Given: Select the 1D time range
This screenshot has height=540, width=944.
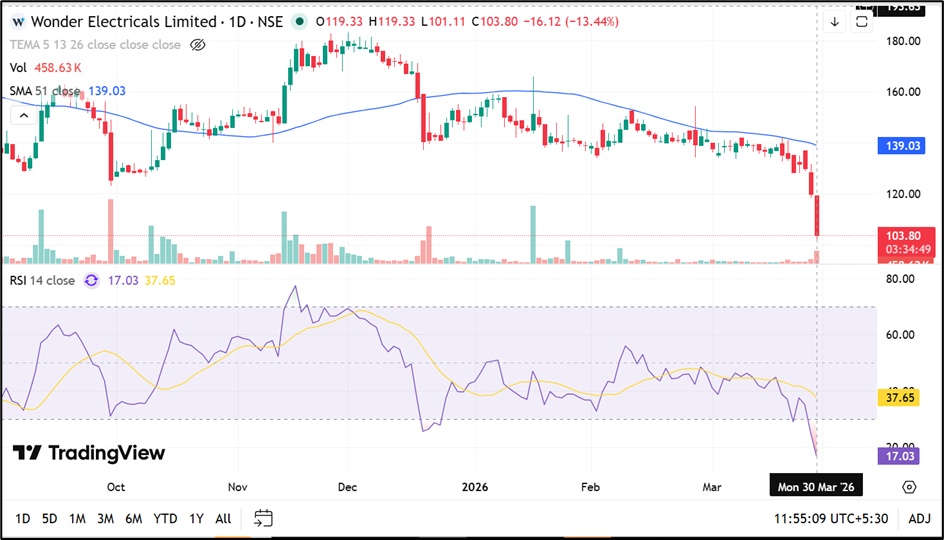Looking at the screenshot, I should (22, 518).
